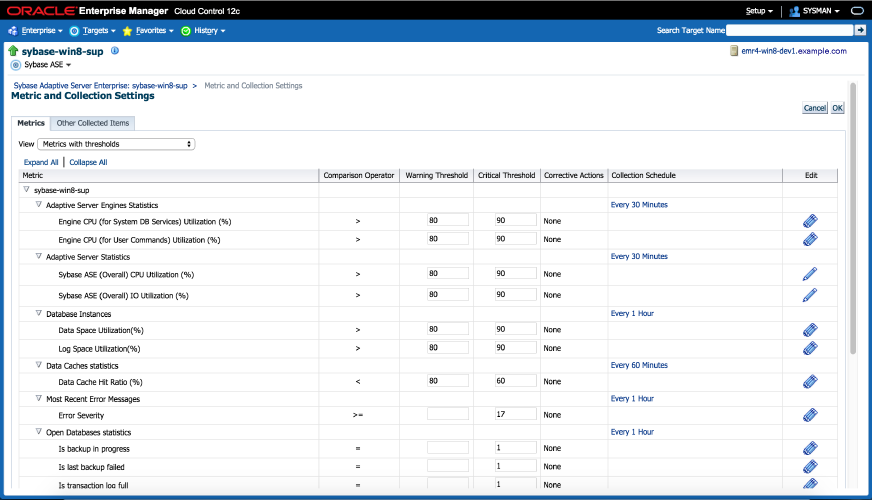Click the green up-status arrow icon
872x500 pixels.
tap(13, 51)
